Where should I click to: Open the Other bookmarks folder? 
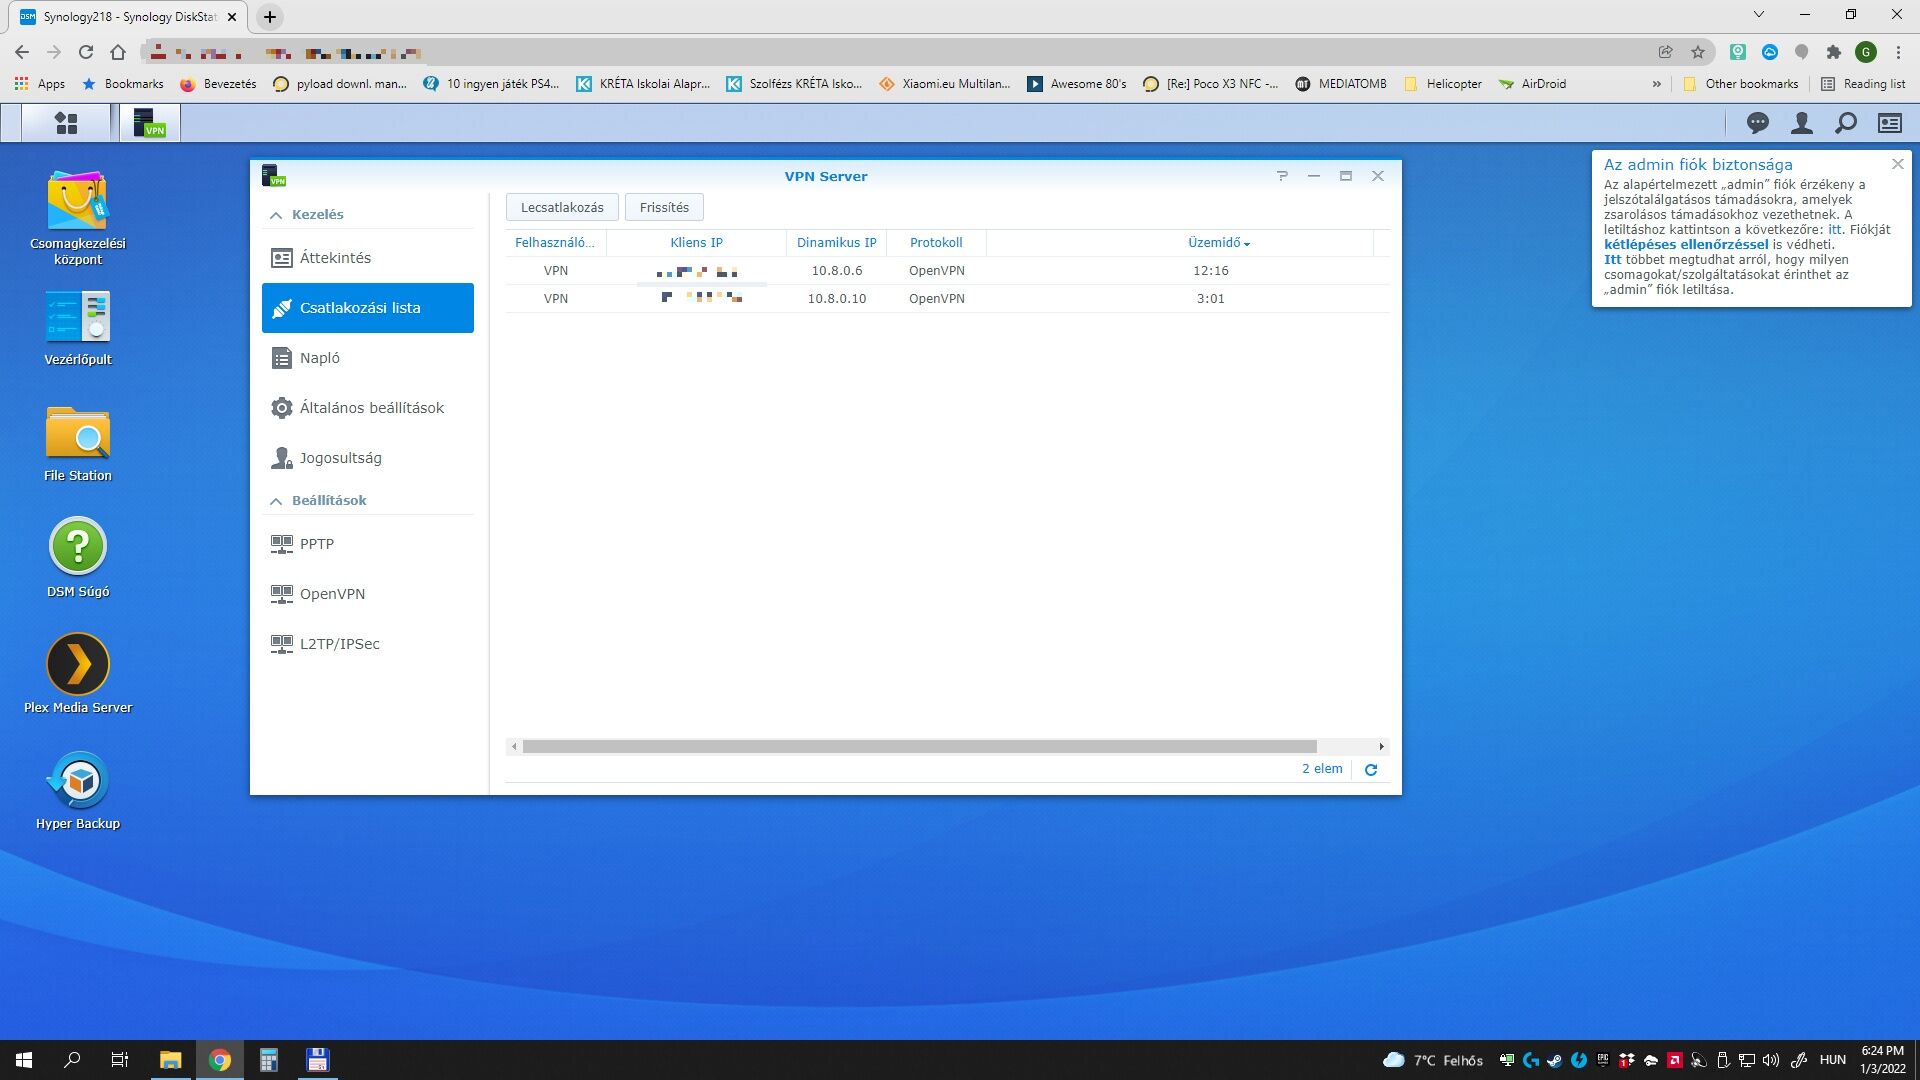click(1741, 84)
